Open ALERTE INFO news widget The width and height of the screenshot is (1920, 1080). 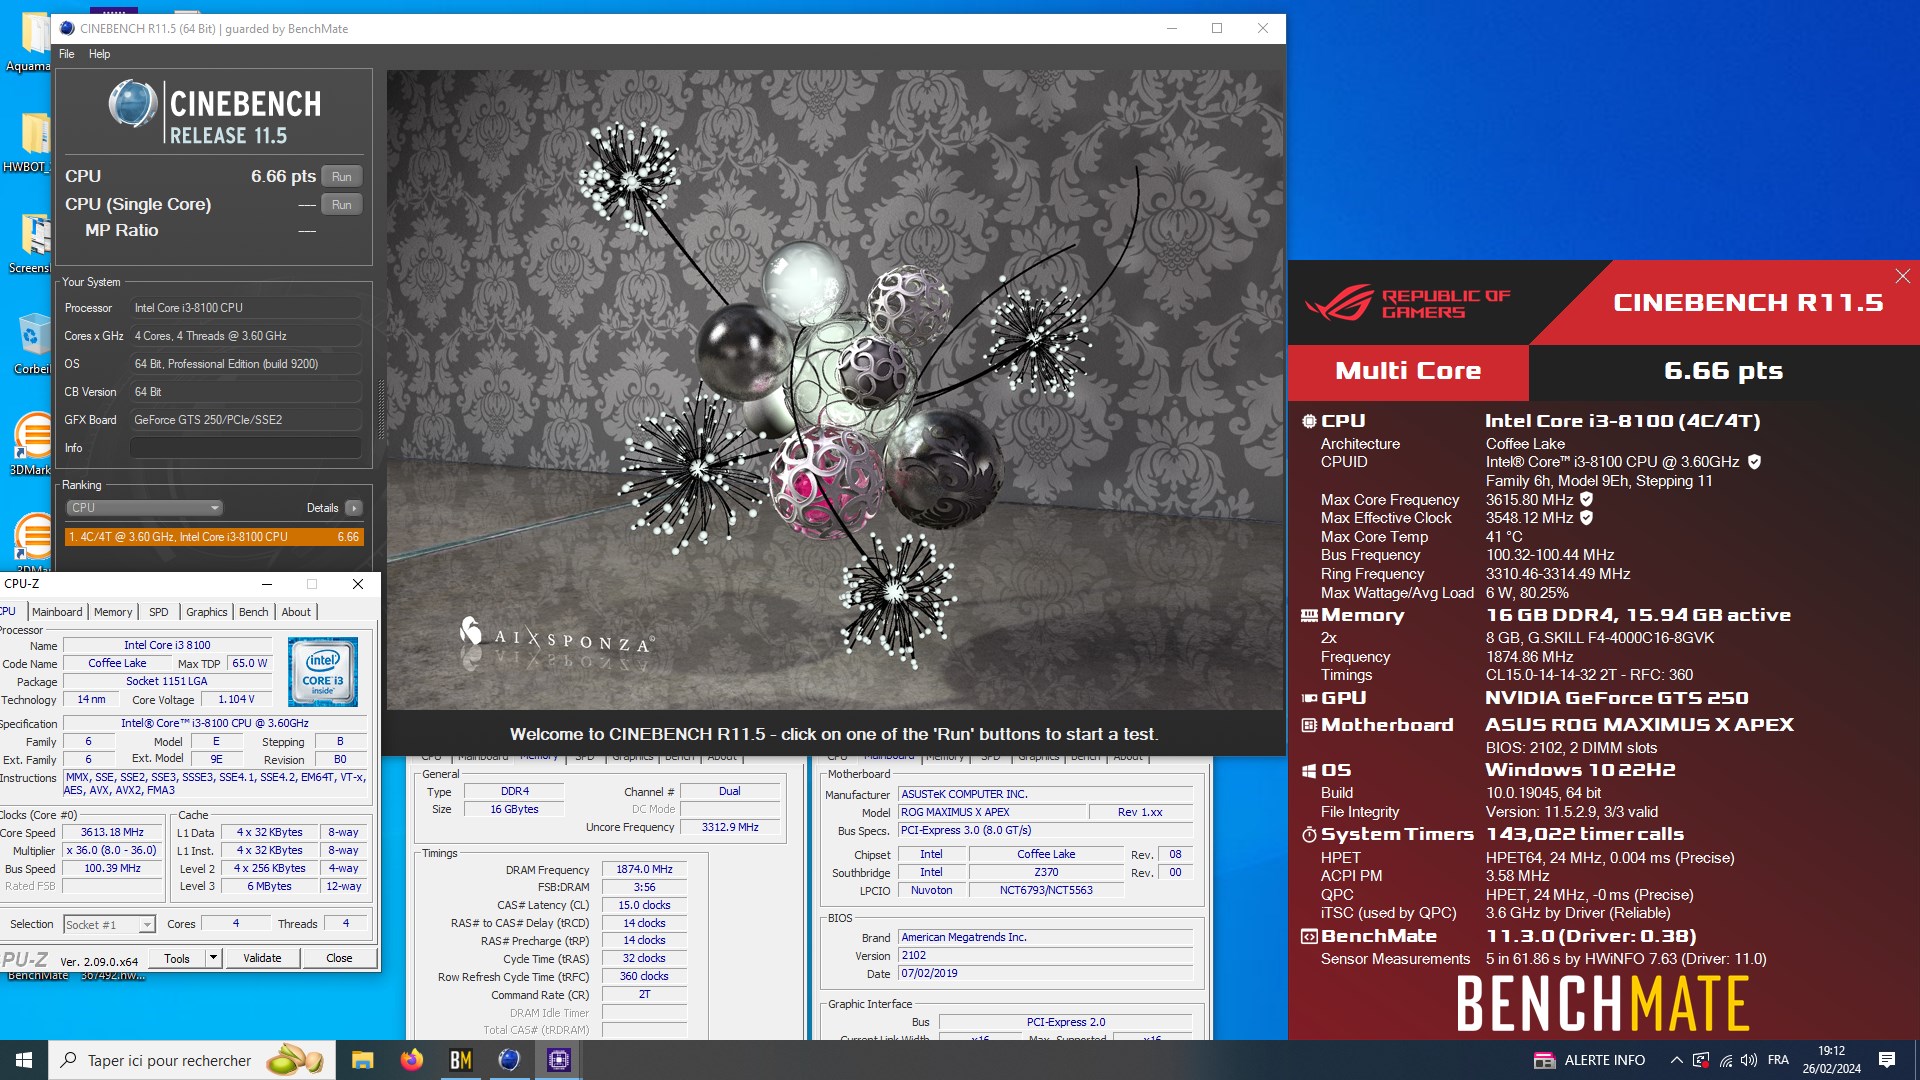[1590, 1060]
